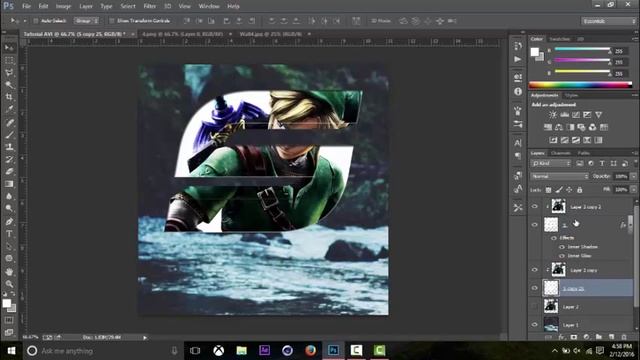
Task: Open the Fill slider dropdown arrow
Action: click(x=633, y=190)
